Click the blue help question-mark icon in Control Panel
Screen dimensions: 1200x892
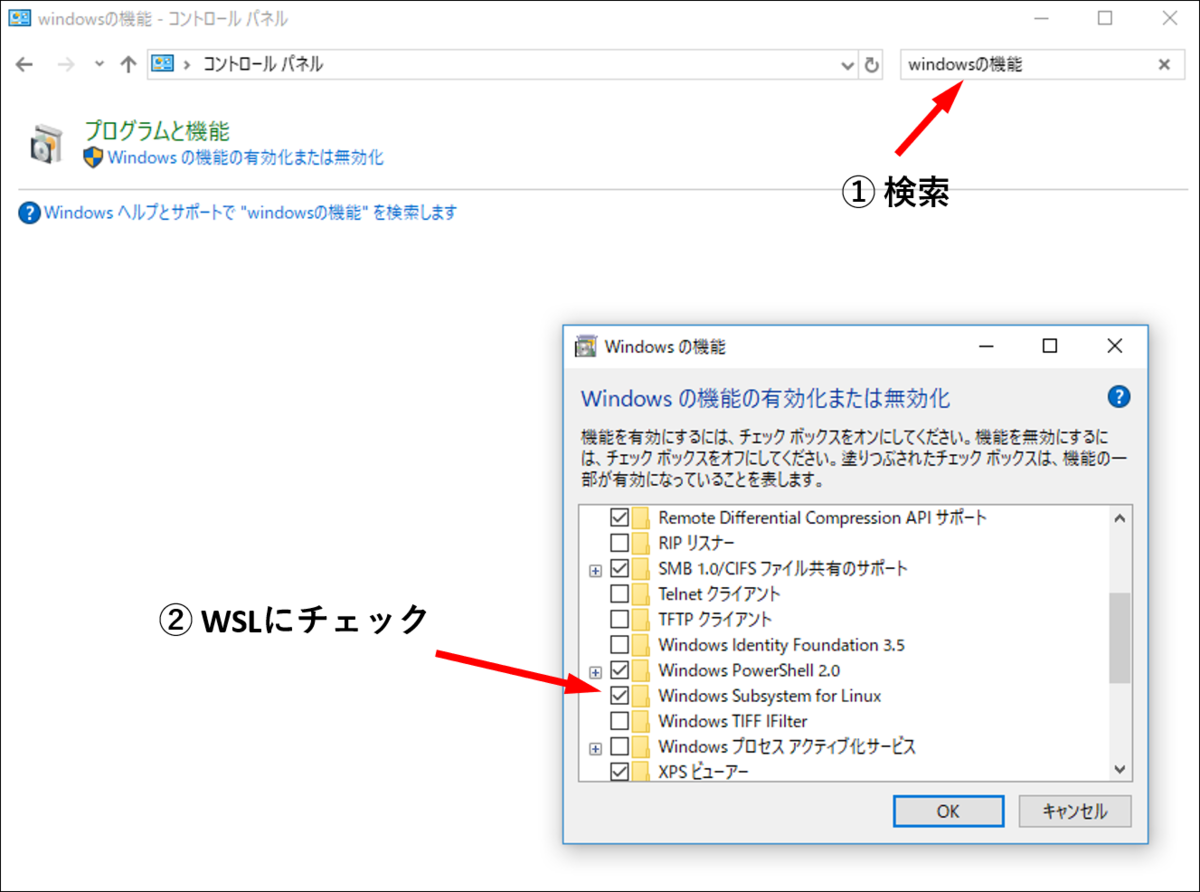click(x=30, y=212)
